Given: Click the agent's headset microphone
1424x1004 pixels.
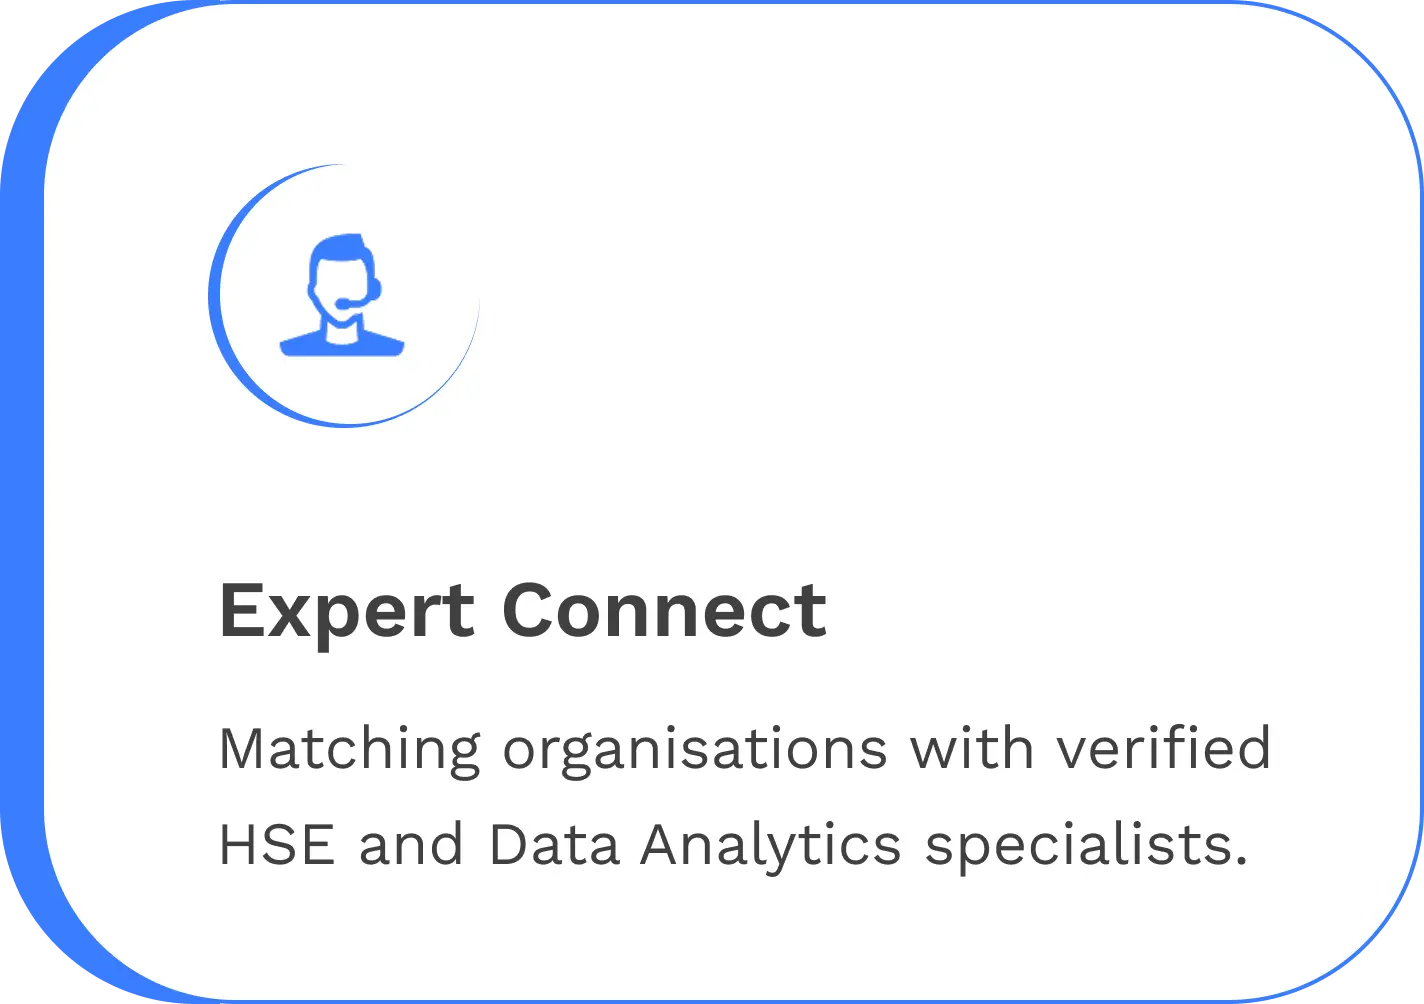Looking at the screenshot, I should point(344,303).
